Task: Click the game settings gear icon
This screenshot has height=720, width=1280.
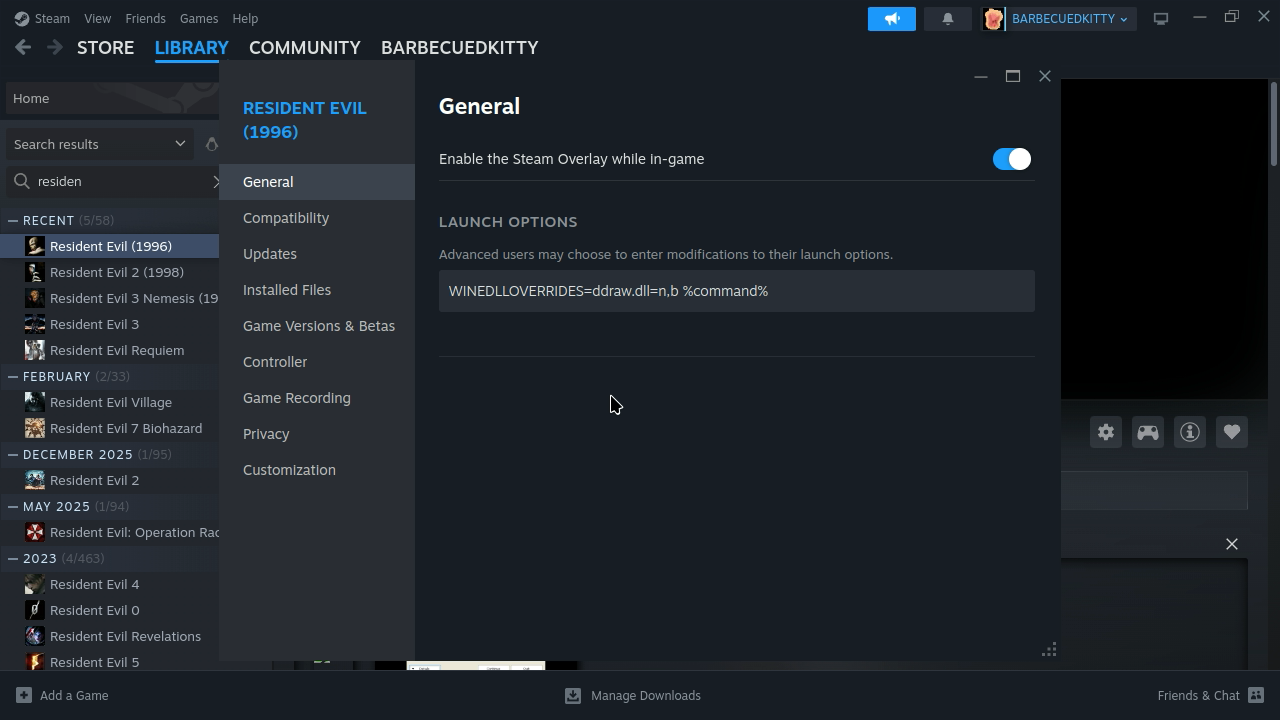Action: [x=1105, y=432]
